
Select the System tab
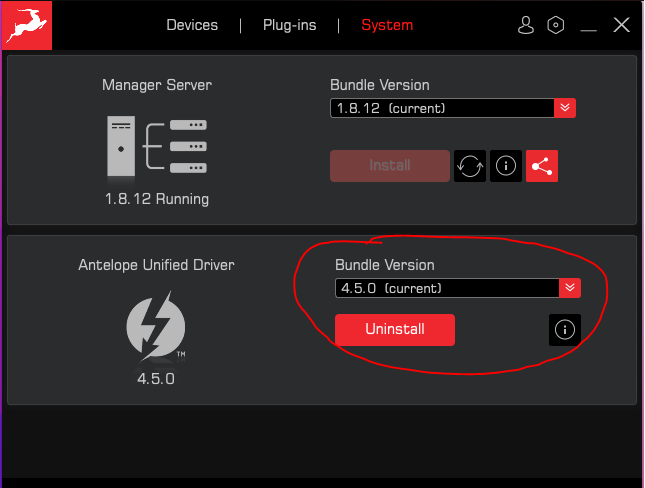[x=387, y=25]
